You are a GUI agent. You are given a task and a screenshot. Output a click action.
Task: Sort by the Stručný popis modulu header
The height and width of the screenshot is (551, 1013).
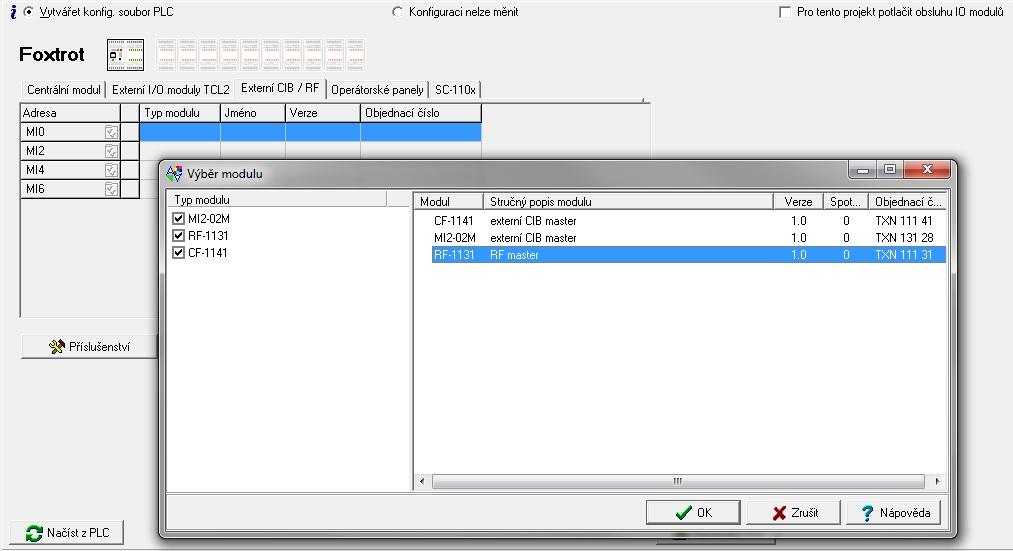[628, 202]
